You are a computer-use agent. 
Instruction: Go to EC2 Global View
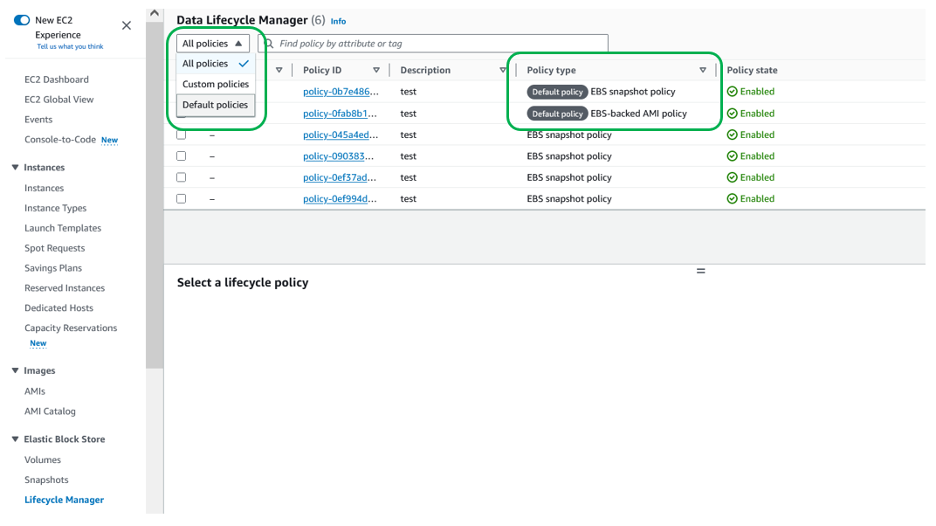[58, 99]
